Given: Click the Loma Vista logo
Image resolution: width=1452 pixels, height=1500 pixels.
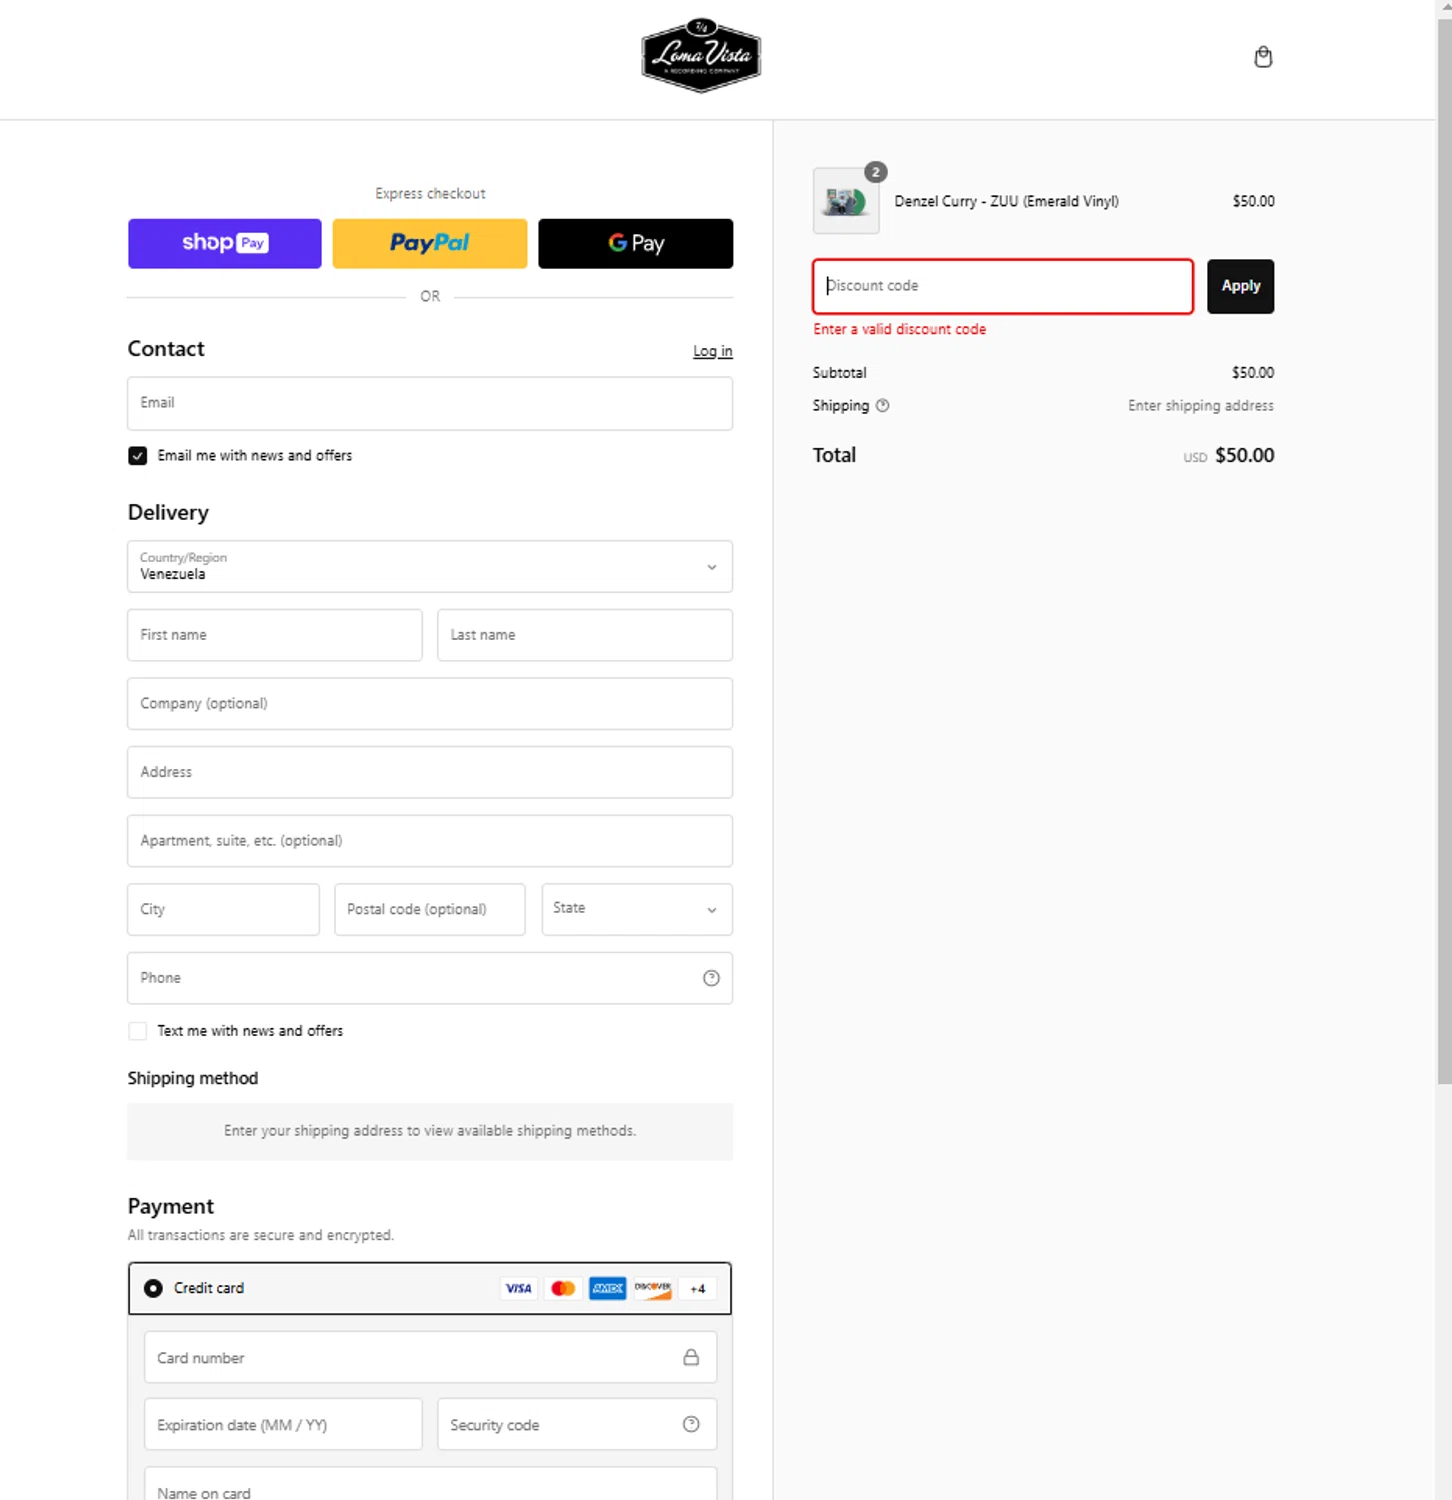Looking at the screenshot, I should 701,55.
